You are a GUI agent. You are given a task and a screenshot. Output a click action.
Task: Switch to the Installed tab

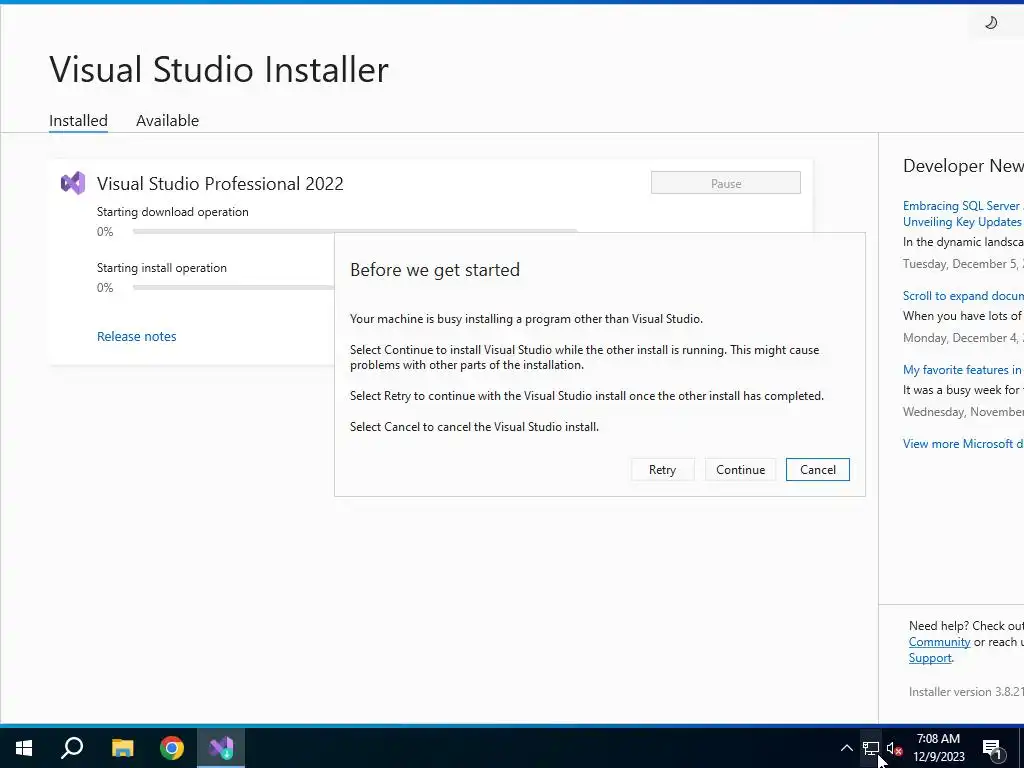[78, 121]
